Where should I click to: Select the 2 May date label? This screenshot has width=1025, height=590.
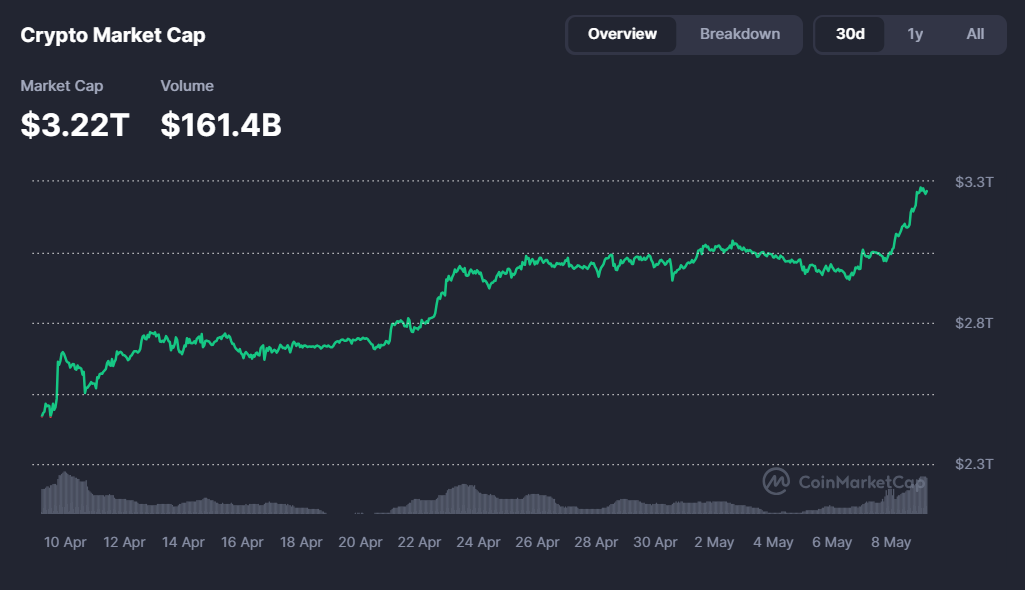(713, 541)
